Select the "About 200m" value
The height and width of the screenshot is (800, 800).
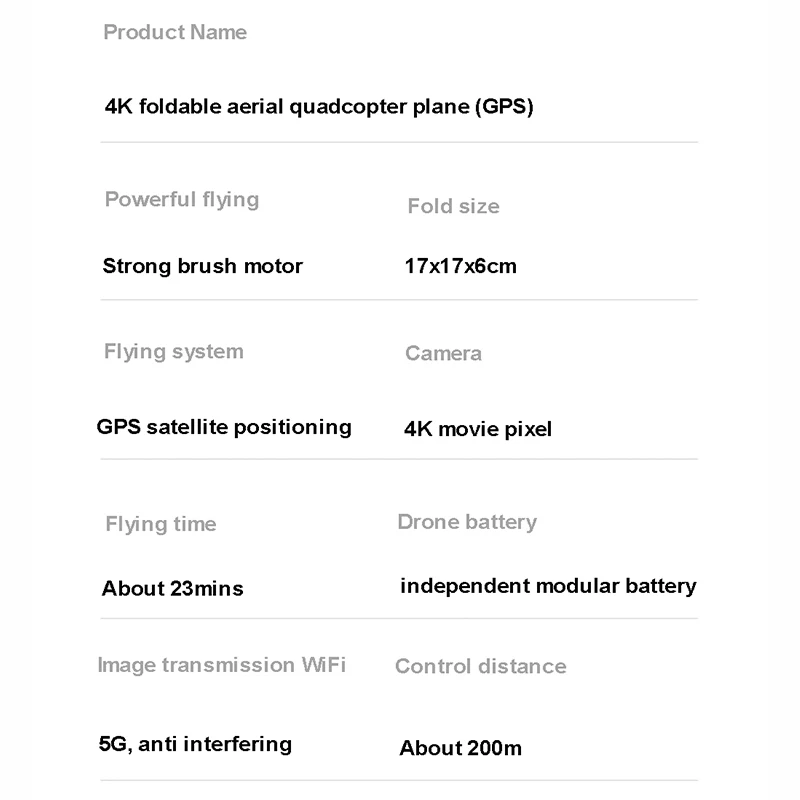coord(461,748)
